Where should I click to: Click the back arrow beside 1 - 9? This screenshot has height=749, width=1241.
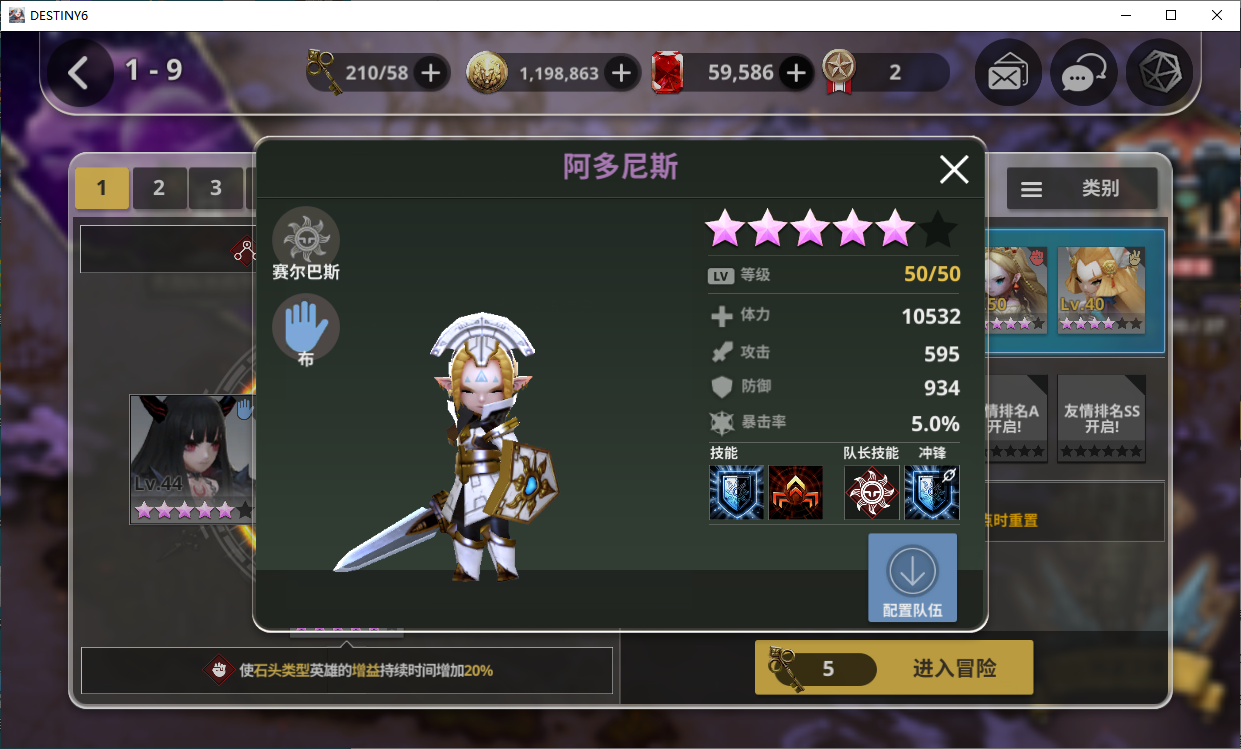point(79,72)
